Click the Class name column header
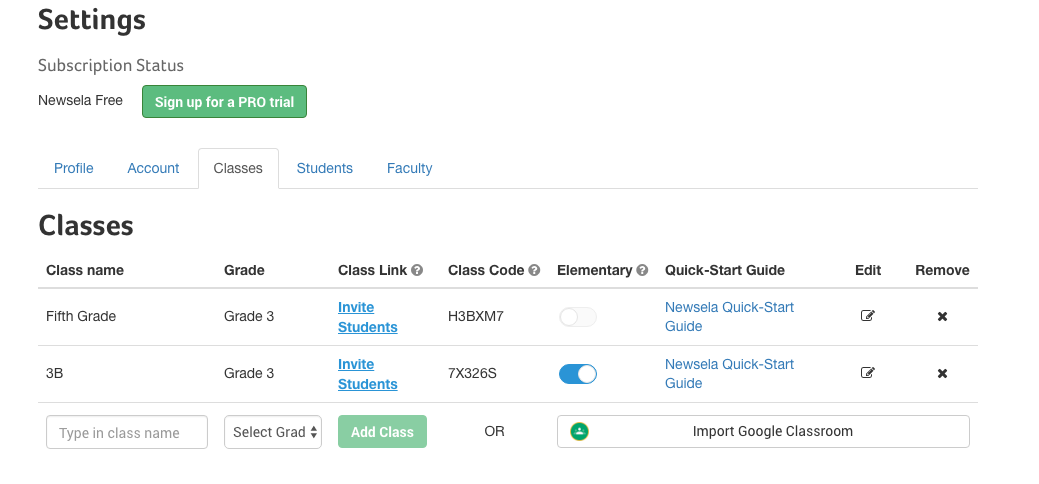The width and height of the screenshot is (1039, 484). (85, 271)
